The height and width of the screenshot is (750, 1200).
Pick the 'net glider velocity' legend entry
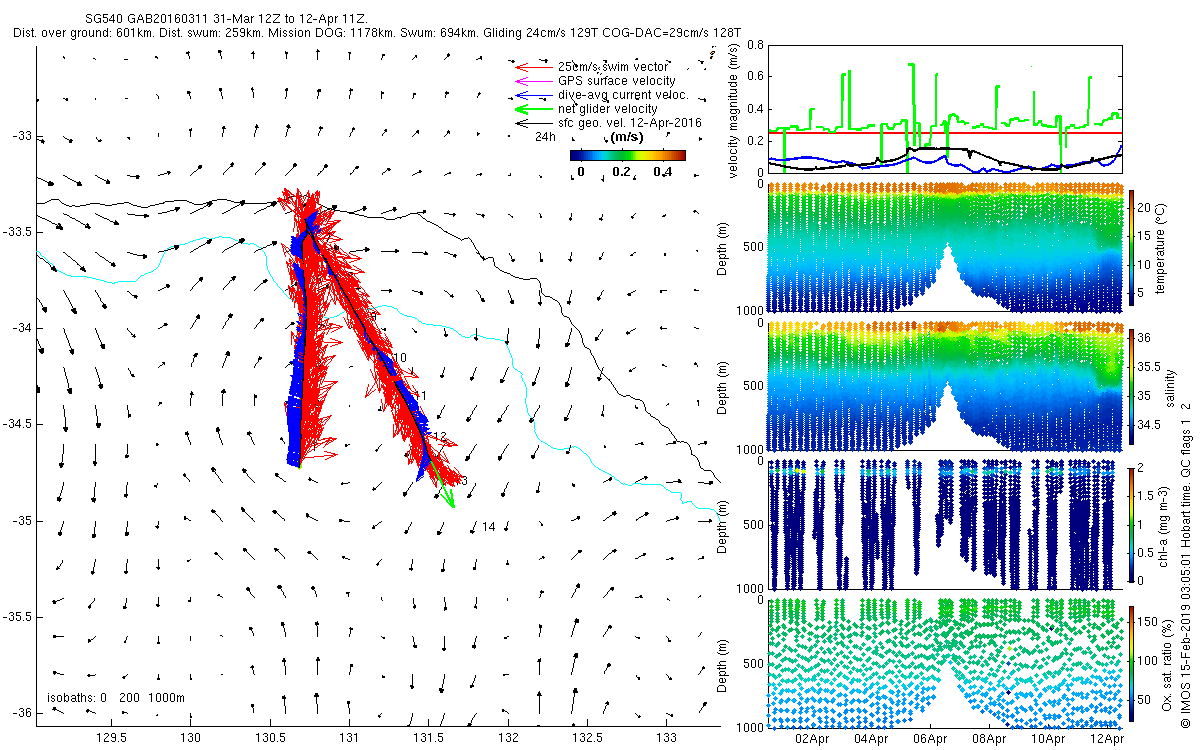tap(607, 108)
